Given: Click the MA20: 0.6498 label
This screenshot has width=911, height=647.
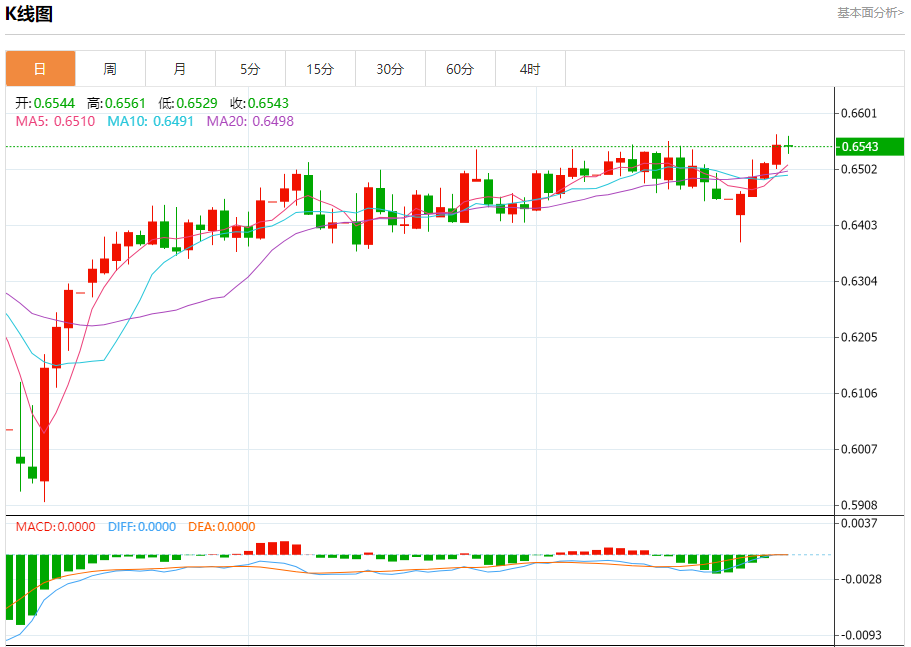Looking at the screenshot, I should pyautogui.click(x=250, y=121).
